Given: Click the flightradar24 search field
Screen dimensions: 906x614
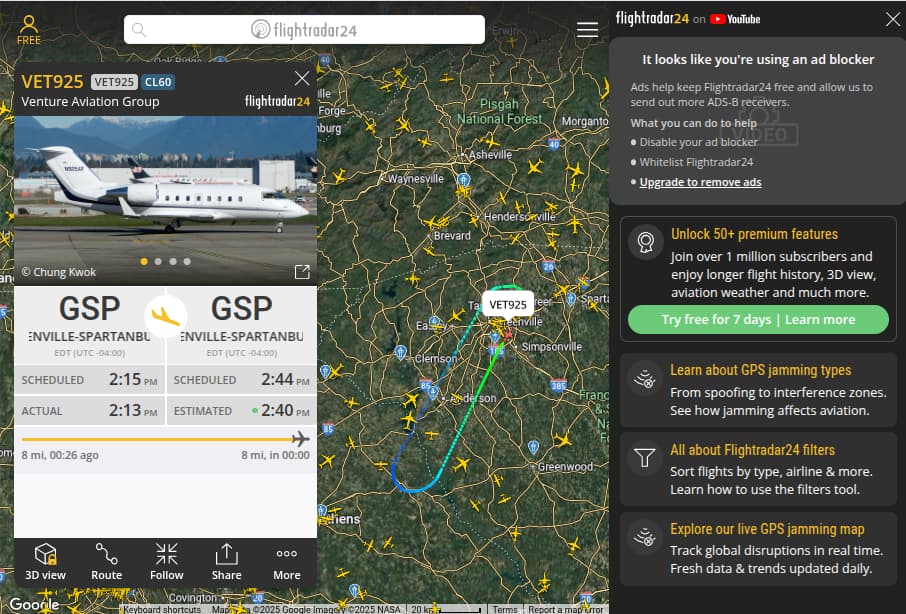Looking at the screenshot, I should coord(304,29).
